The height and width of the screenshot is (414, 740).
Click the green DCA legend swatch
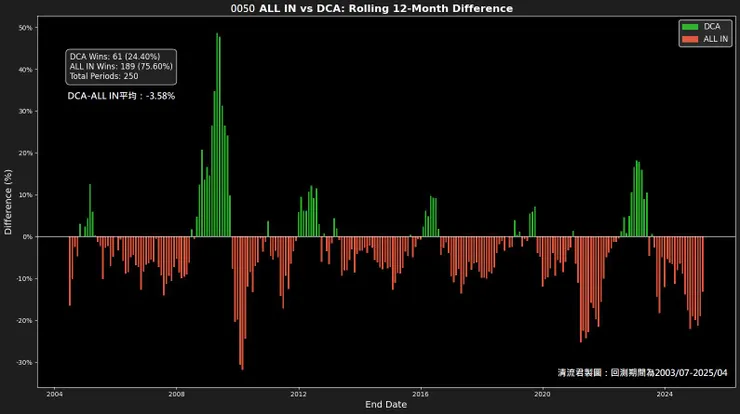[690, 27]
